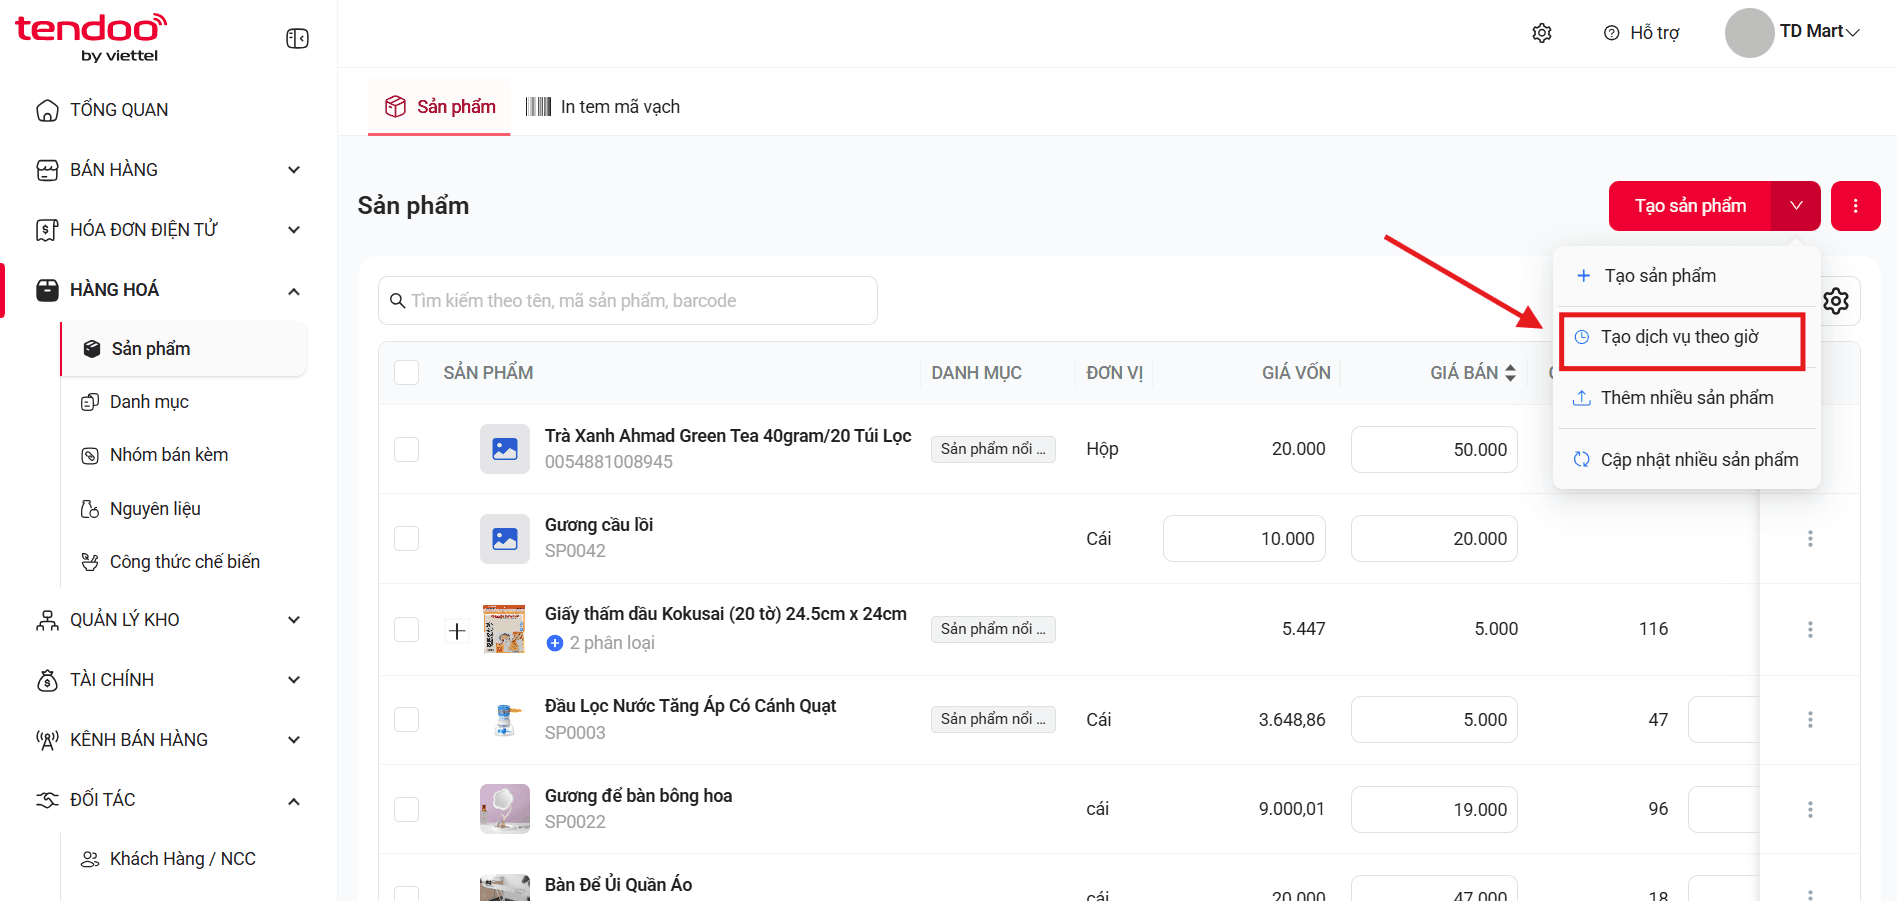Screen dimensions: 1897x901
Task: Collapse the sidebar with the panel icon
Action: pyautogui.click(x=297, y=39)
